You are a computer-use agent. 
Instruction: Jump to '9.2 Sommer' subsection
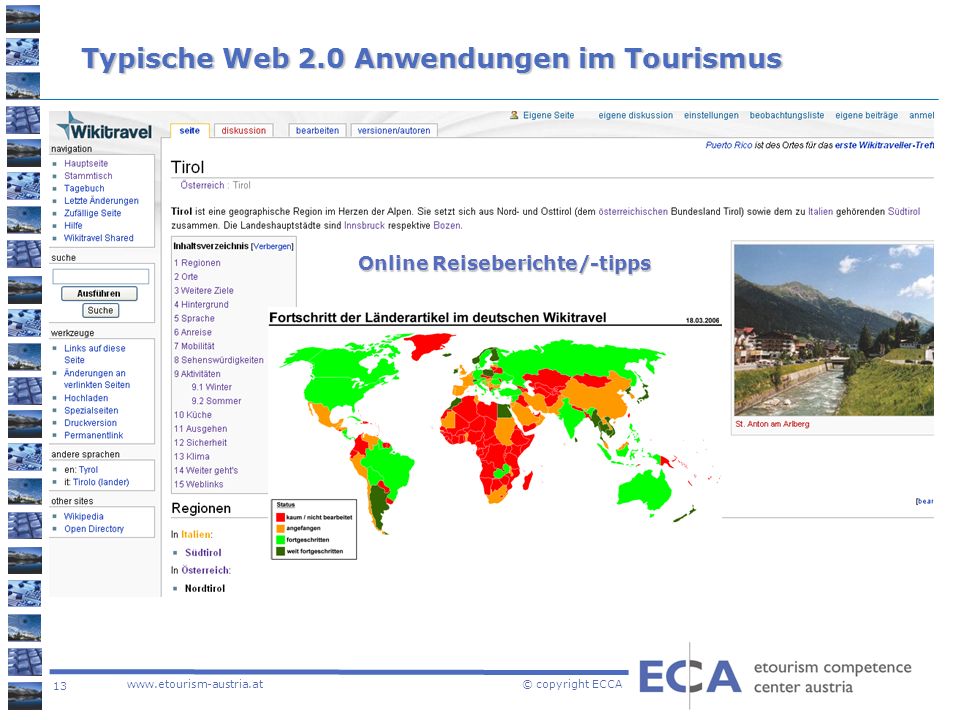coord(217,401)
